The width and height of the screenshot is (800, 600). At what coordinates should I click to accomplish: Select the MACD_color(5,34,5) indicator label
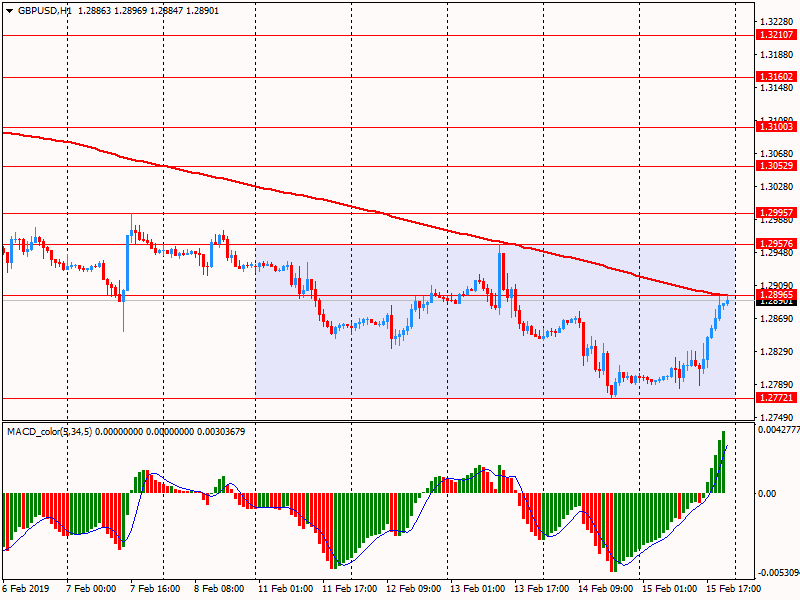point(49,432)
